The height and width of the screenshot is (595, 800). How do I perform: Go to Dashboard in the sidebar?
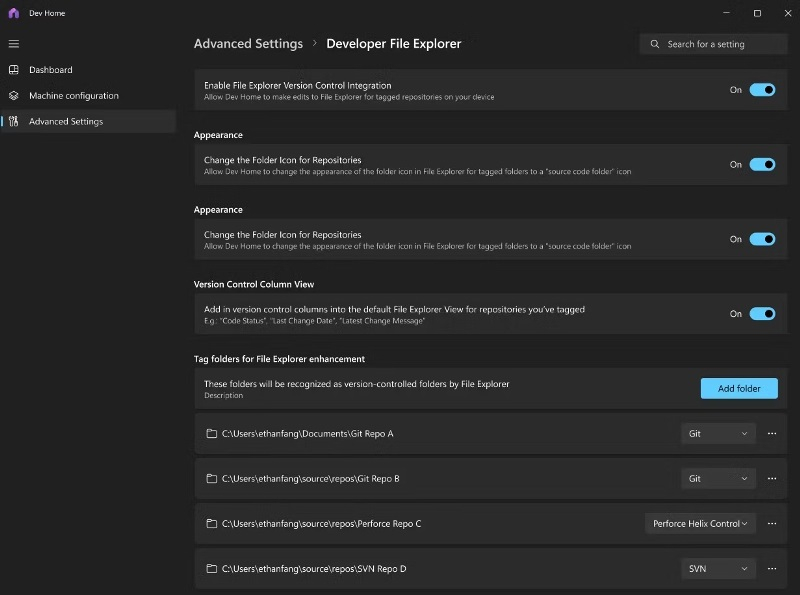pyautogui.click(x=50, y=70)
